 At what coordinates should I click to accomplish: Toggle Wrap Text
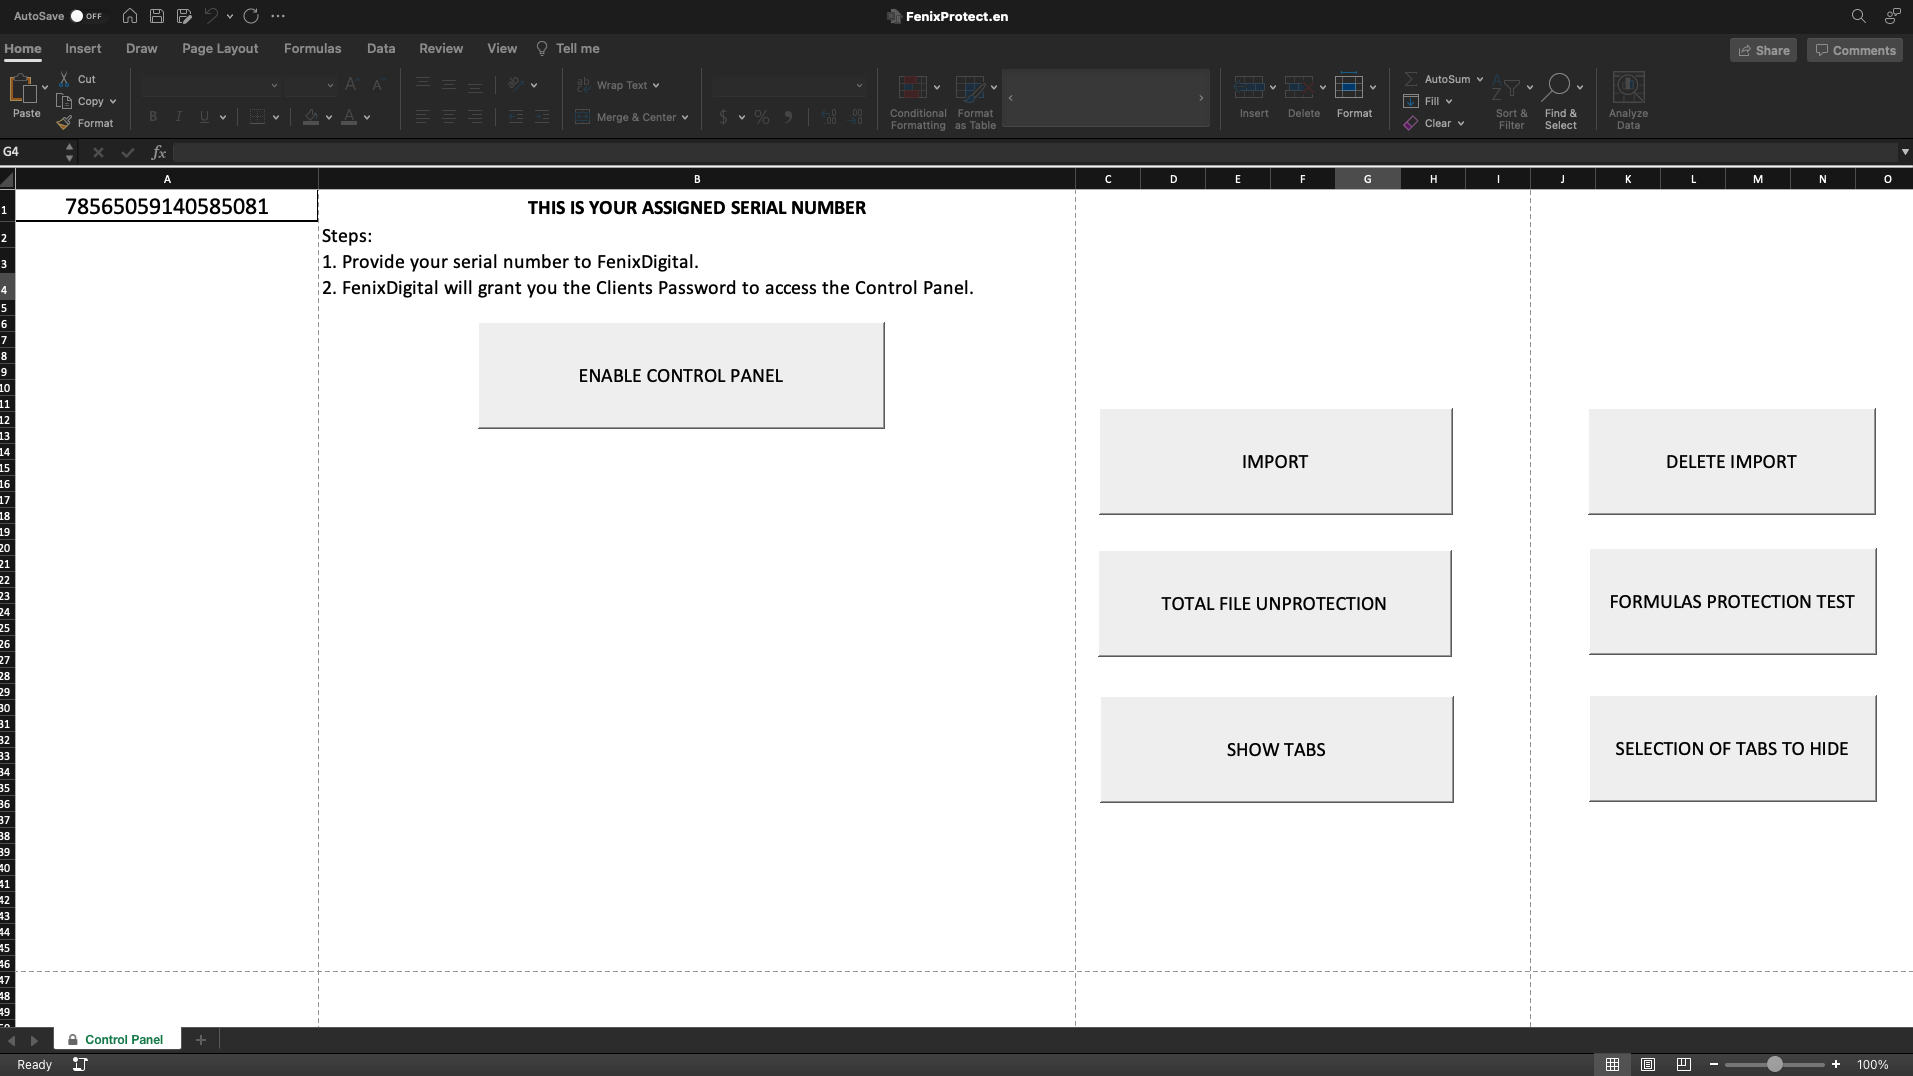(x=618, y=85)
